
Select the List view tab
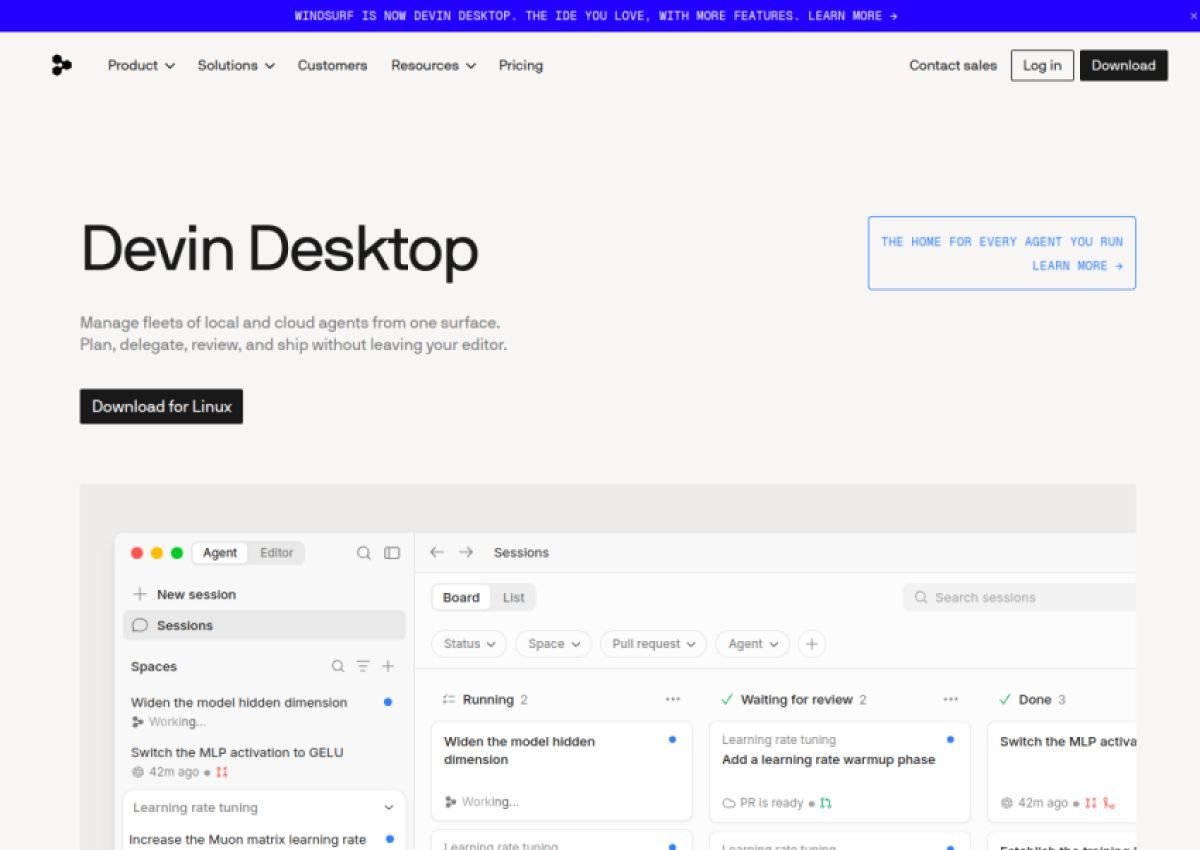[x=514, y=597]
